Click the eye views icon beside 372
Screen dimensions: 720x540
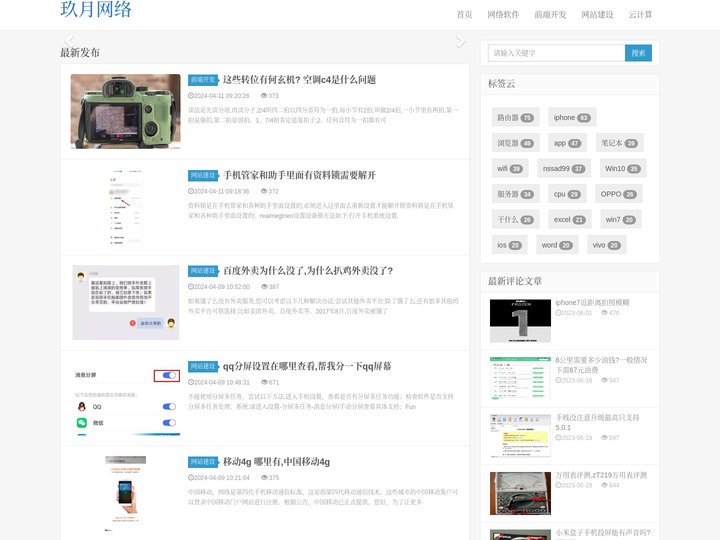point(264,191)
